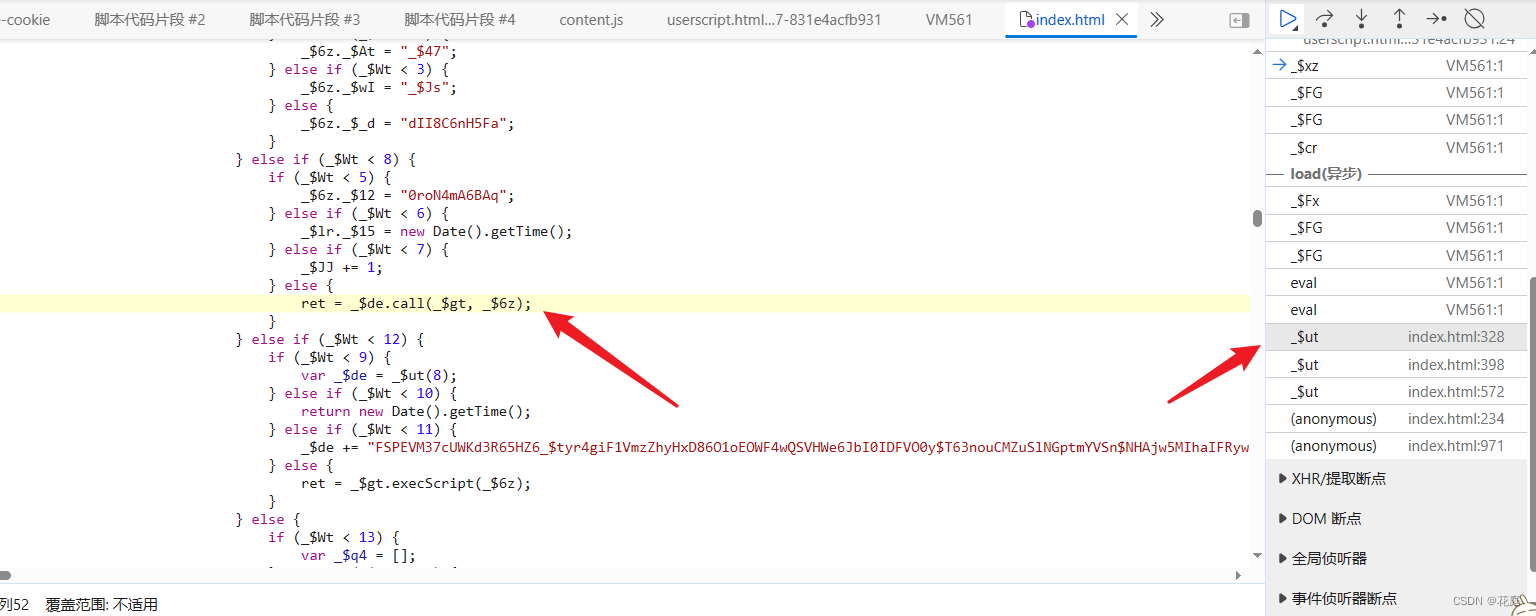Click line ret = _$gt.execScript(_$6z)
Screen dimensions: 1536x616
pos(415,483)
